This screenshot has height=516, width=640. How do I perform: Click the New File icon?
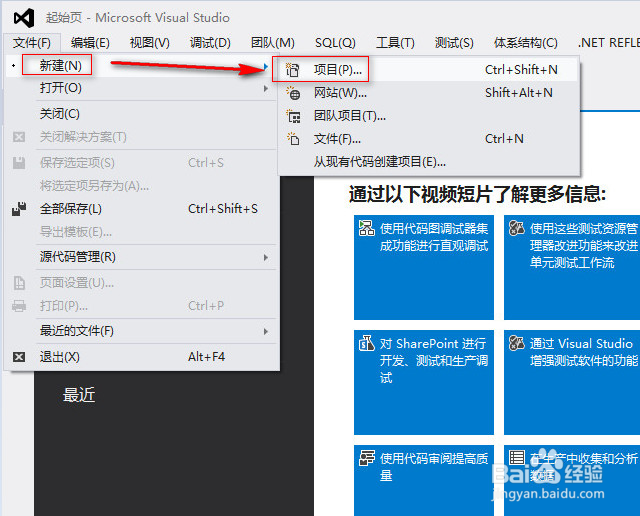tap(293, 139)
